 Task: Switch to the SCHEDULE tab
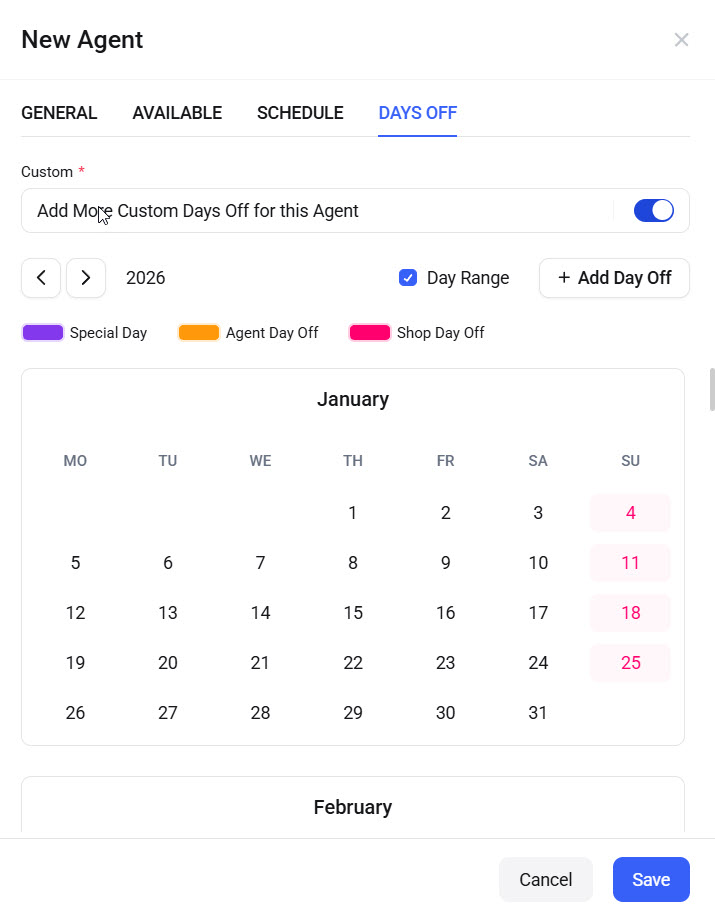pos(300,113)
